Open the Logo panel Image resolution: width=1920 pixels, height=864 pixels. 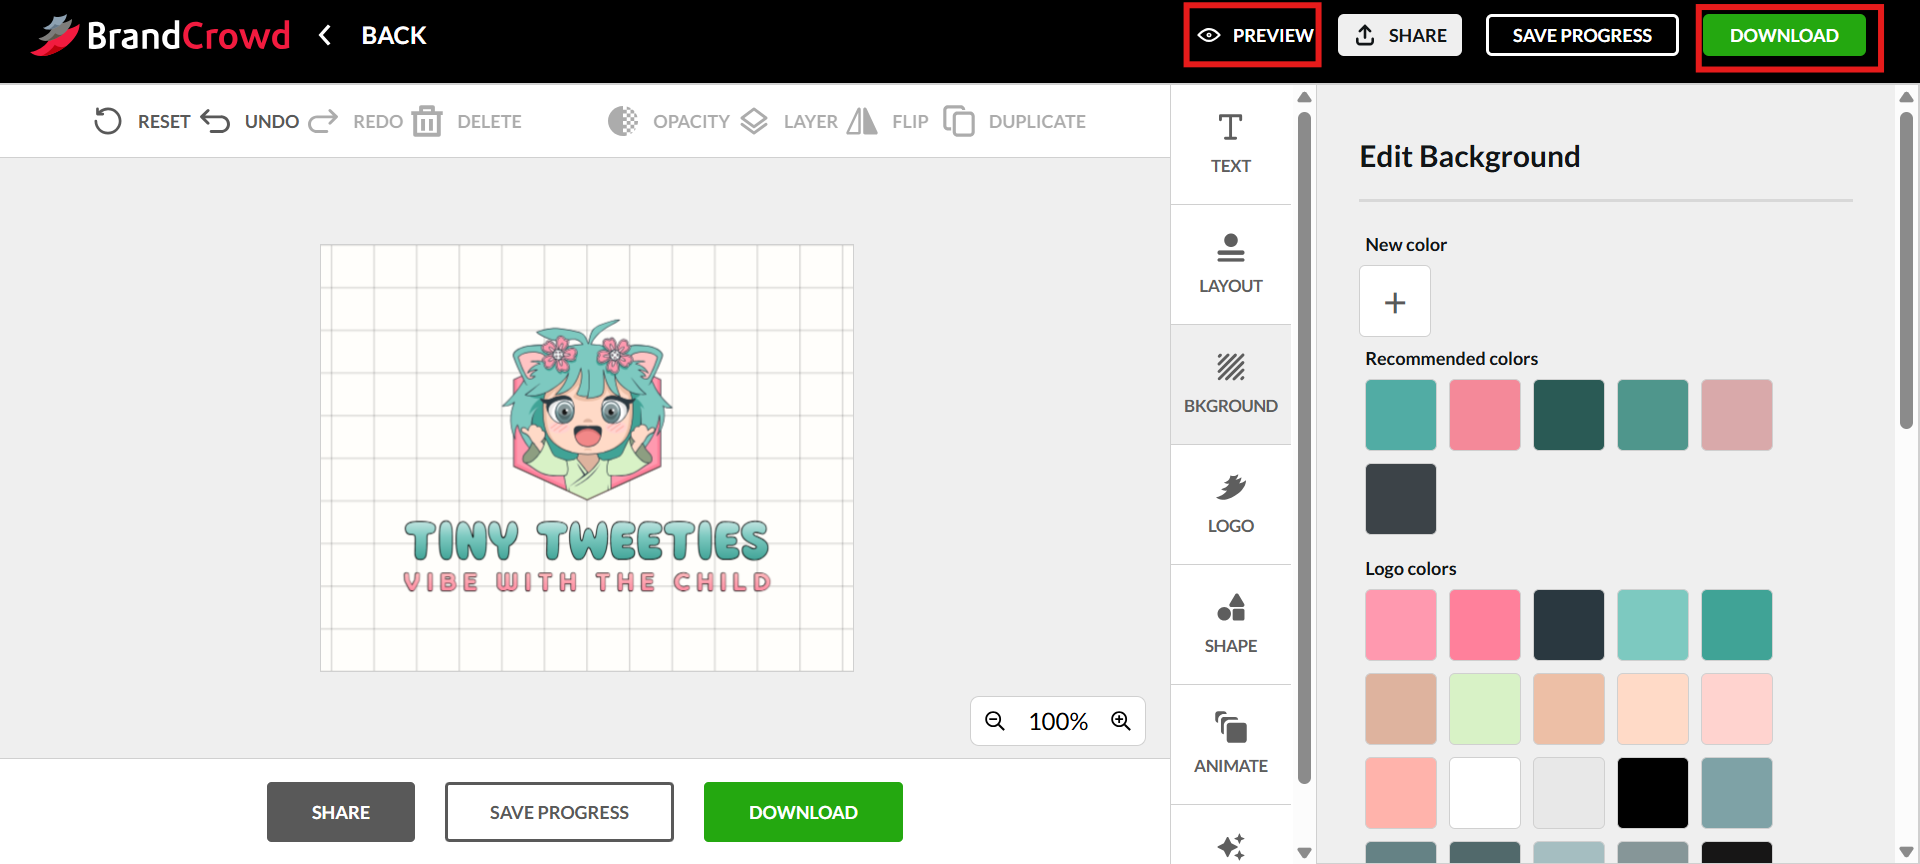pyautogui.click(x=1231, y=504)
